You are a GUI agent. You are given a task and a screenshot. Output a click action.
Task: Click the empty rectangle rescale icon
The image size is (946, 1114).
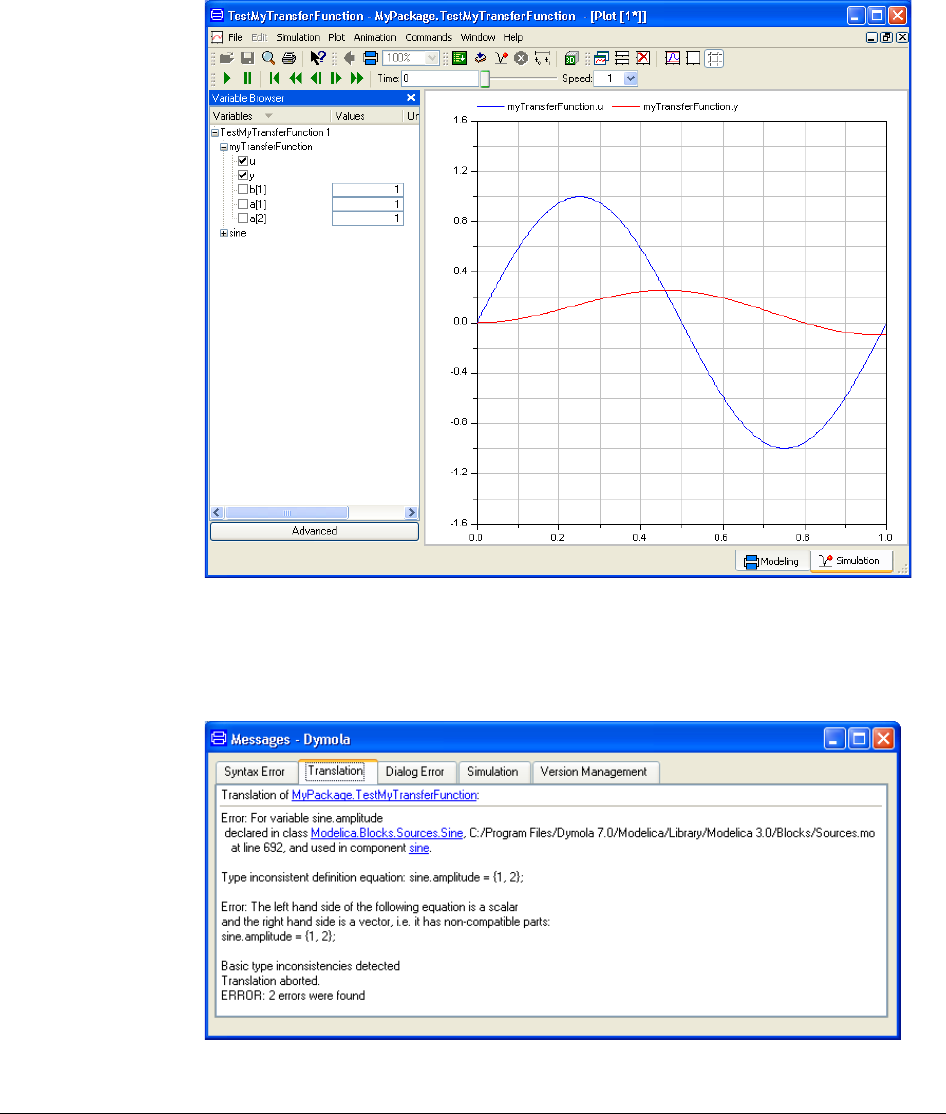(693, 58)
